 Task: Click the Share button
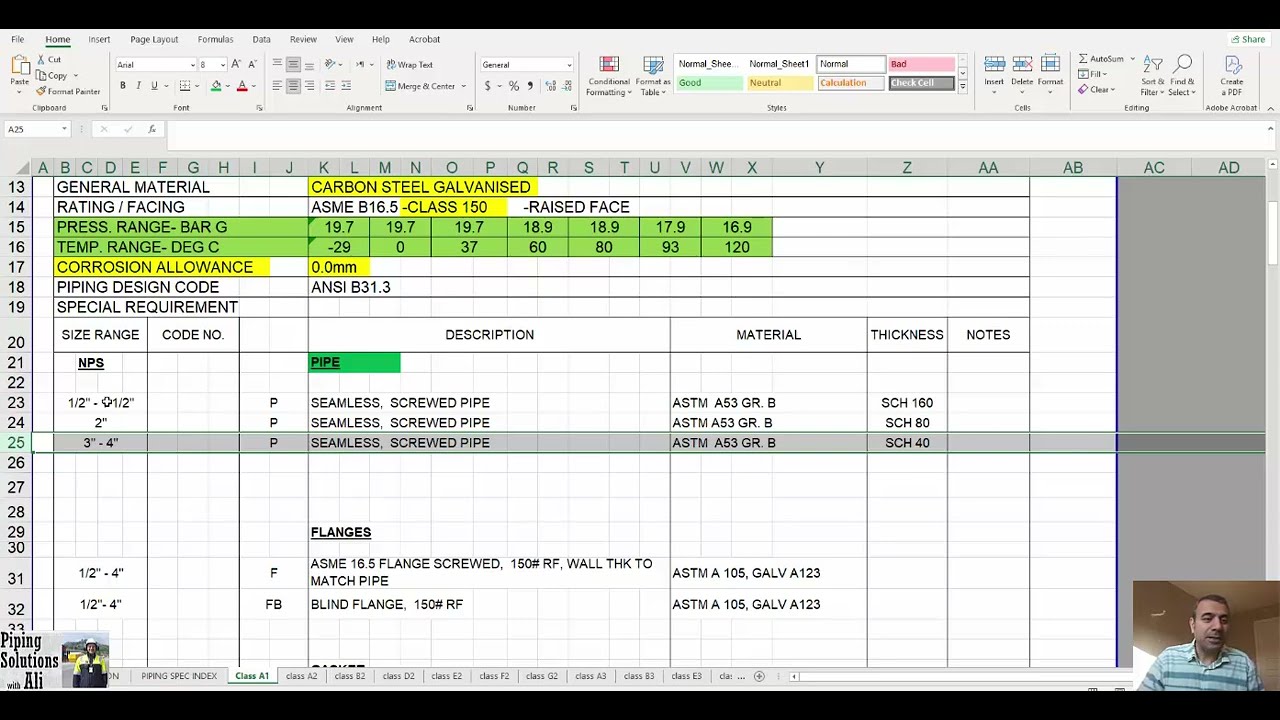[1248, 39]
